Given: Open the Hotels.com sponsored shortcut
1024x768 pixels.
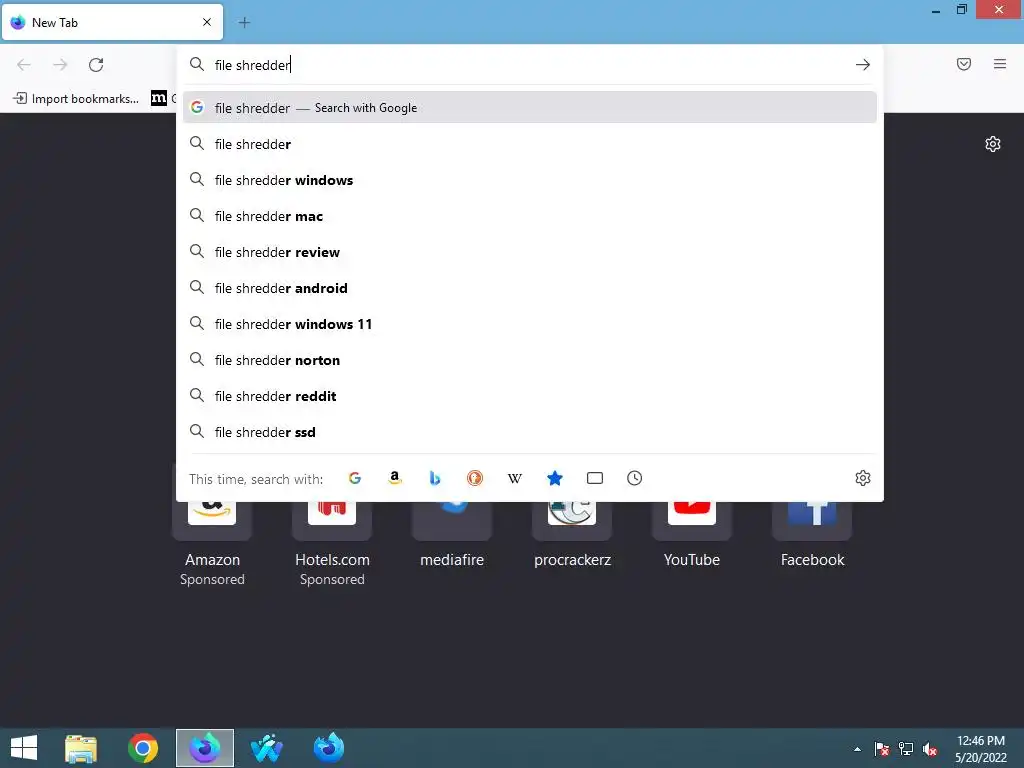Looking at the screenshot, I should pos(332,542).
